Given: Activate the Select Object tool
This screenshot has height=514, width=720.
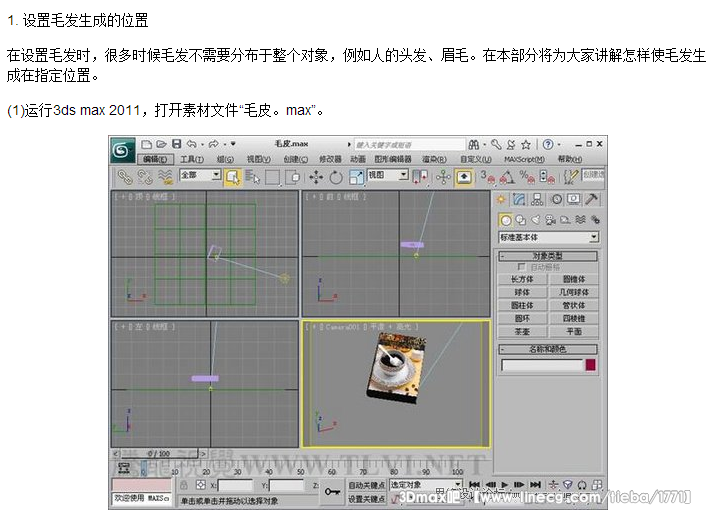Looking at the screenshot, I should [x=233, y=177].
